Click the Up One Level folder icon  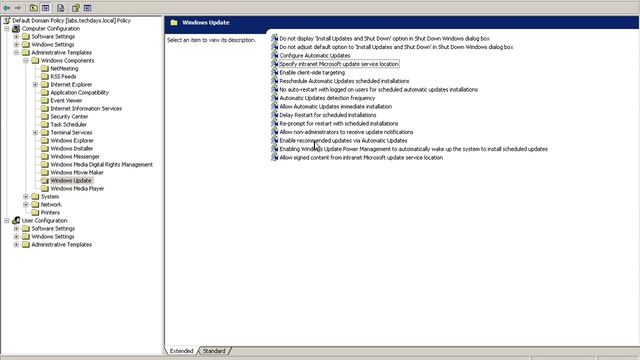(34, 8)
